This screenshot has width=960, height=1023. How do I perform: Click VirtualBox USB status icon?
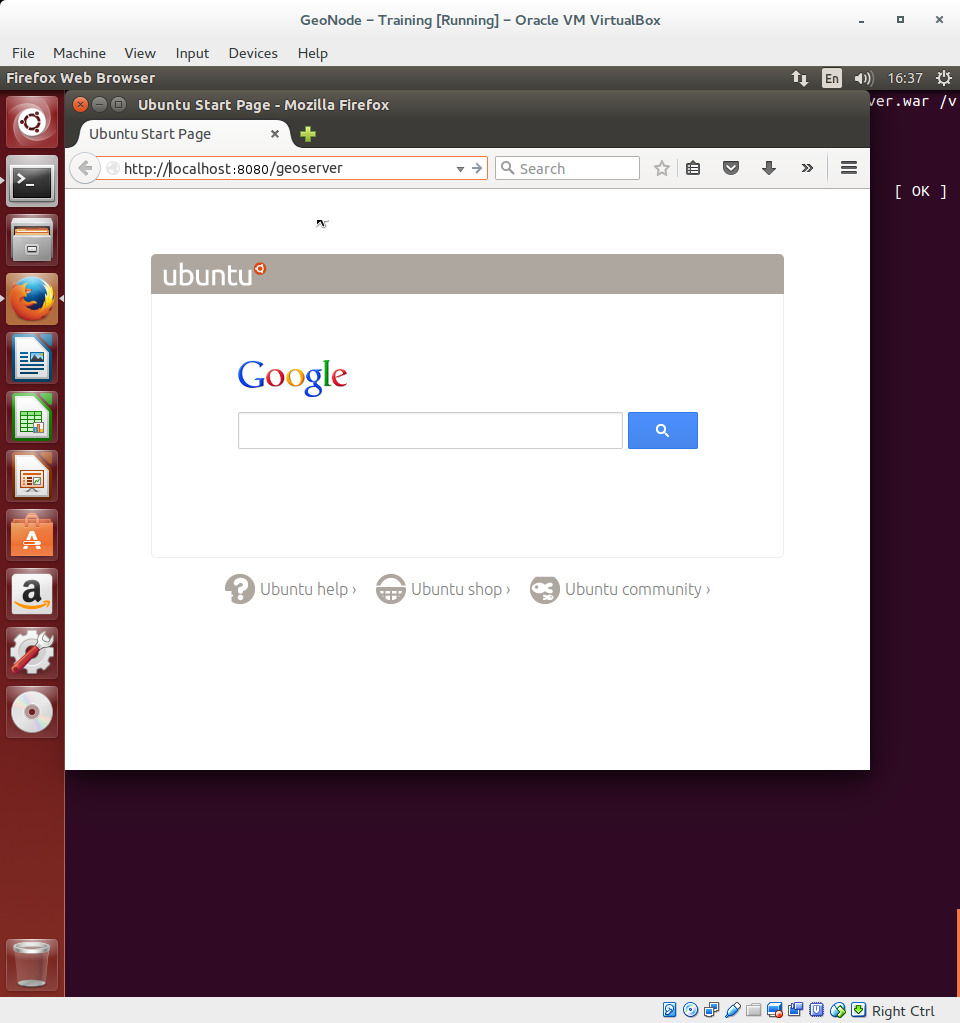tap(732, 1010)
